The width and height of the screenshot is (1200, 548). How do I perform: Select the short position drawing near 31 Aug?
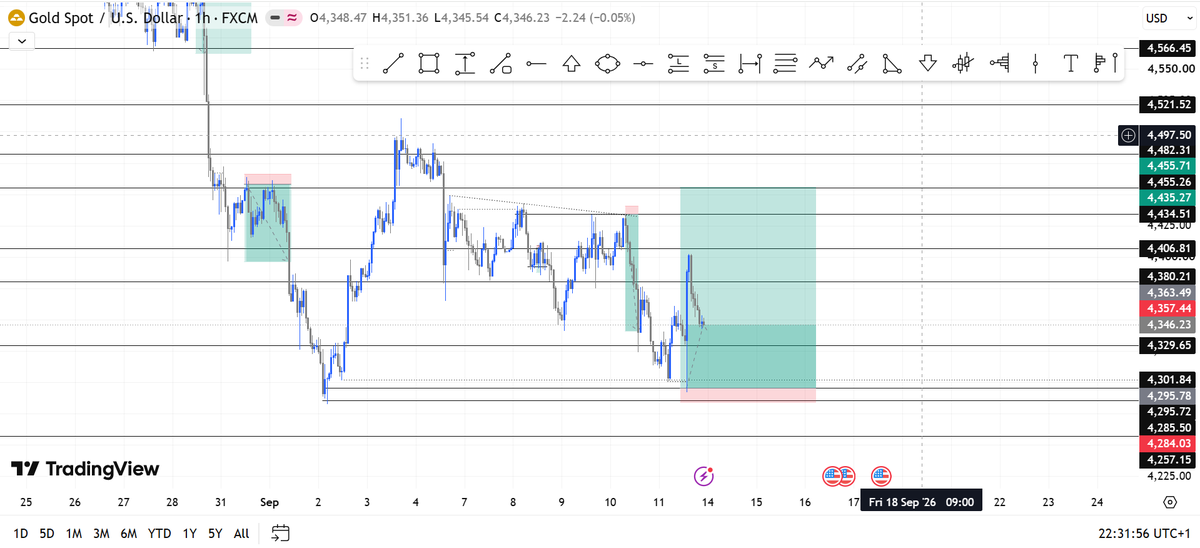(268, 218)
